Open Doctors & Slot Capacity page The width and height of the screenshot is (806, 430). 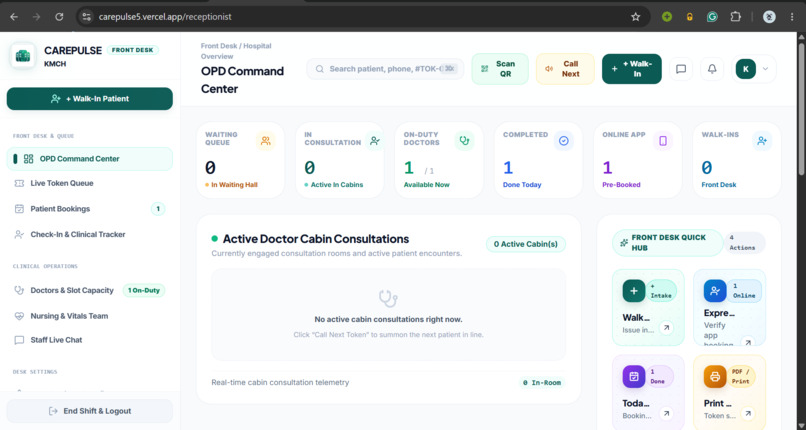tap(90, 290)
